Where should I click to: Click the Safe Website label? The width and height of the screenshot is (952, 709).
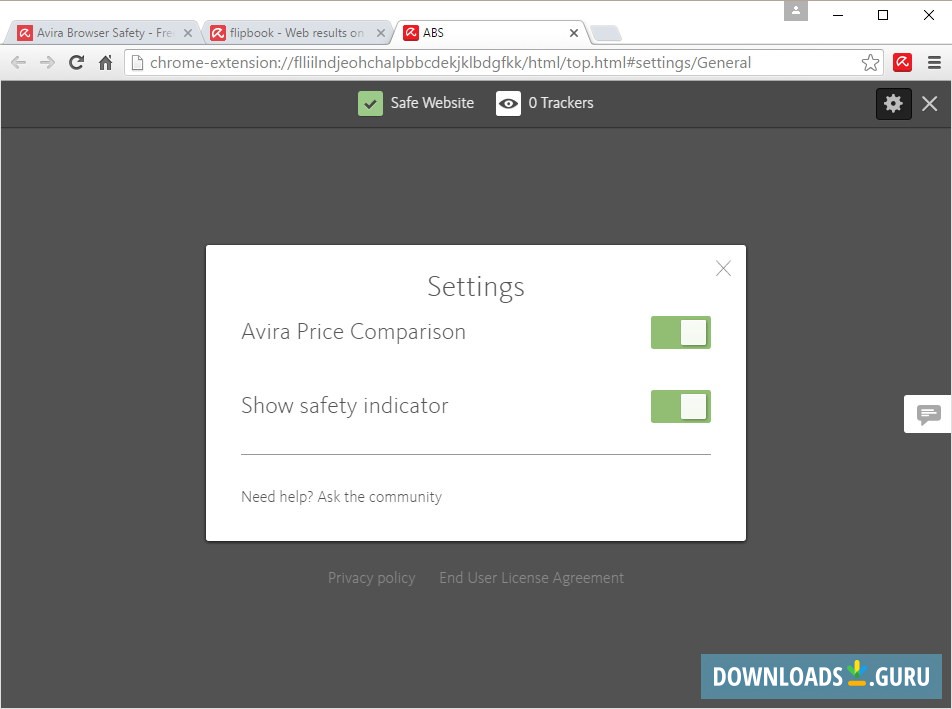point(432,103)
